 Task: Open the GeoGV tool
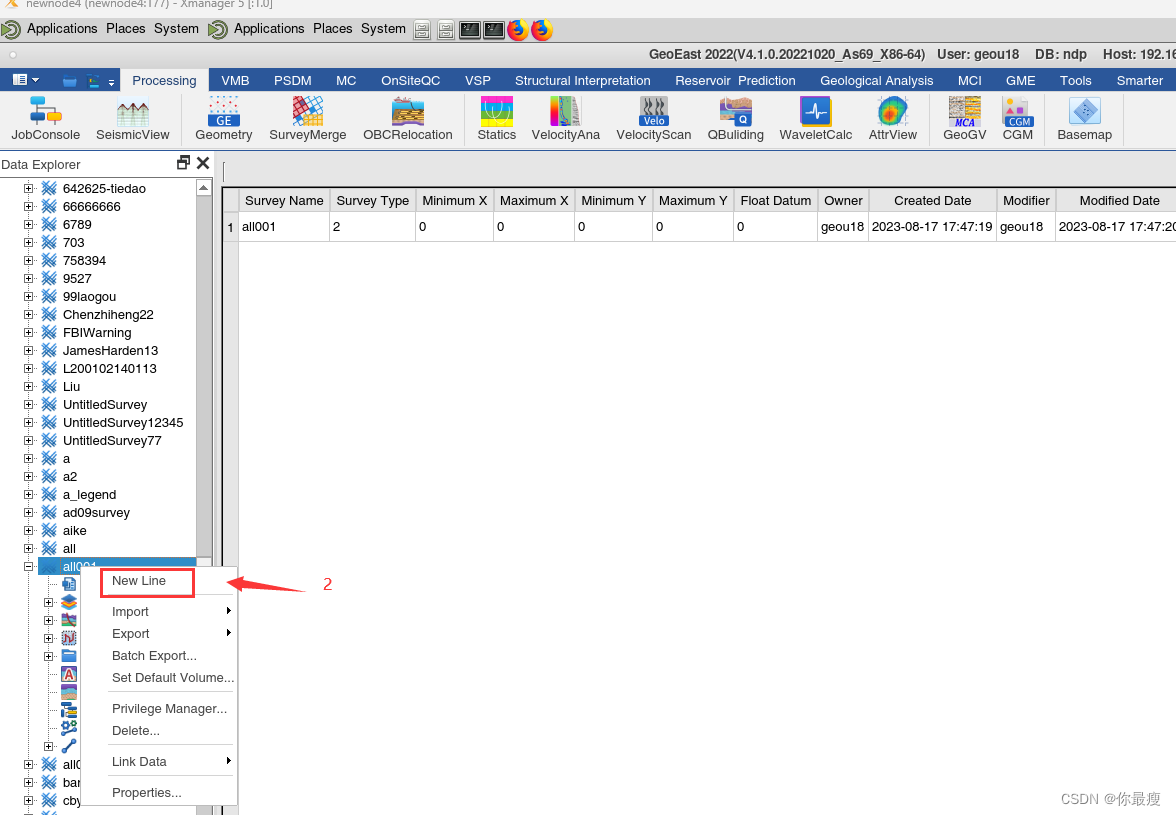coord(964,118)
